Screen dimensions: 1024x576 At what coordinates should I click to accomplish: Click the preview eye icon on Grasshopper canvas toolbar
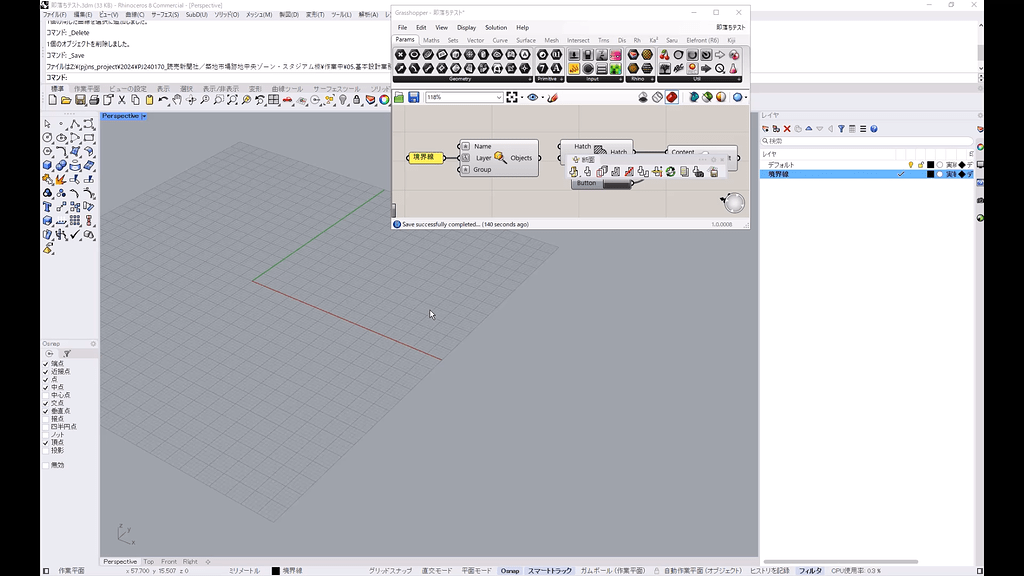click(x=532, y=97)
